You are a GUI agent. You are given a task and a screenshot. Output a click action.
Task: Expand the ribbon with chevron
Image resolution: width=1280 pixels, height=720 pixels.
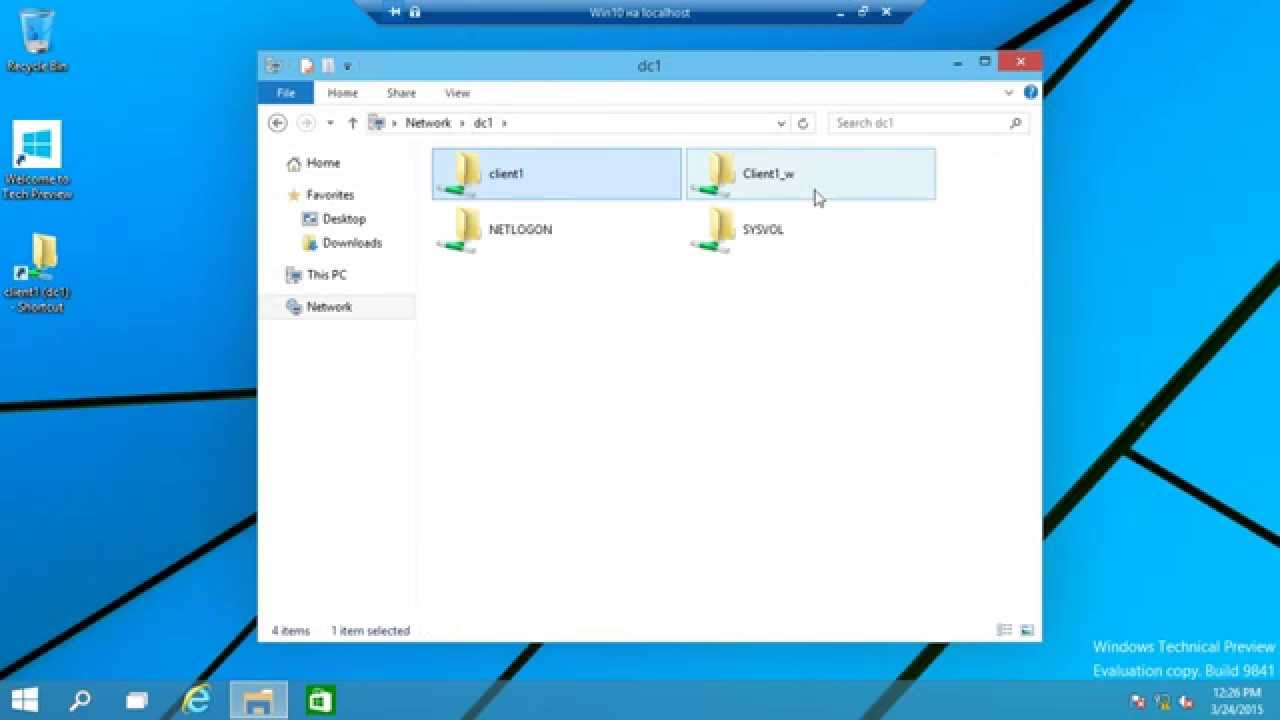pyautogui.click(x=1008, y=92)
